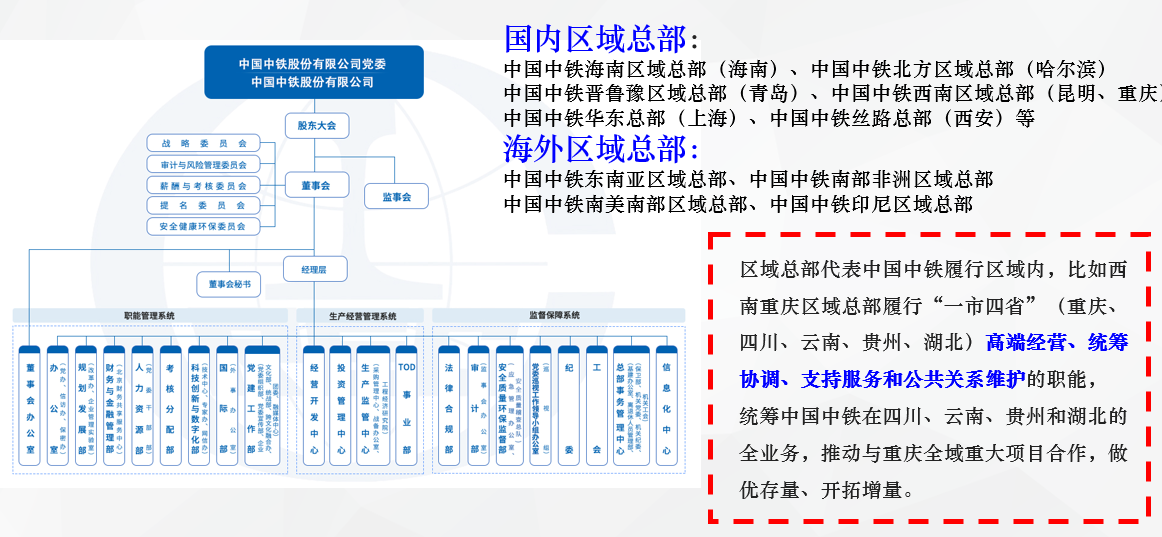Select the line starting 中国中铁东南亚区域总部
The height and width of the screenshot is (537, 1162).
pyautogui.click(x=748, y=179)
